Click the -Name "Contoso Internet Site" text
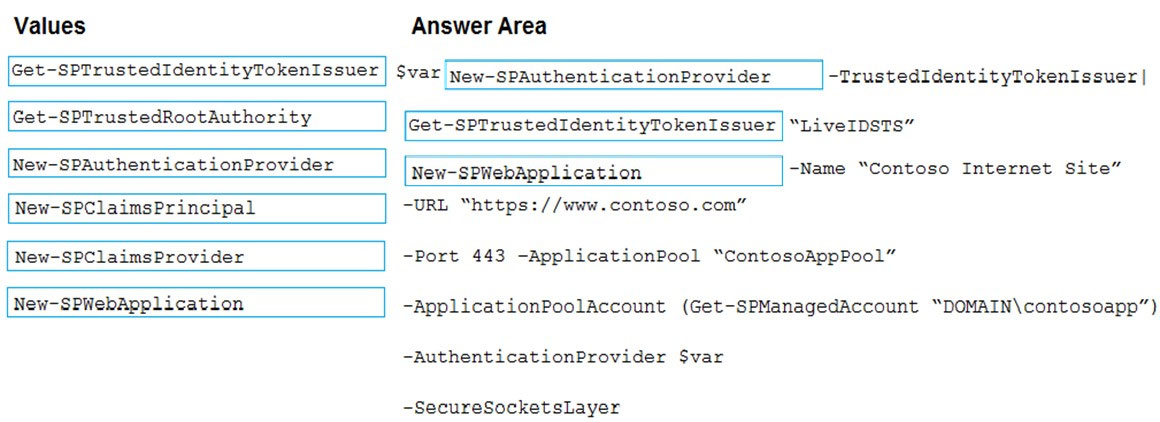1160x422 pixels. coord(956,169)
